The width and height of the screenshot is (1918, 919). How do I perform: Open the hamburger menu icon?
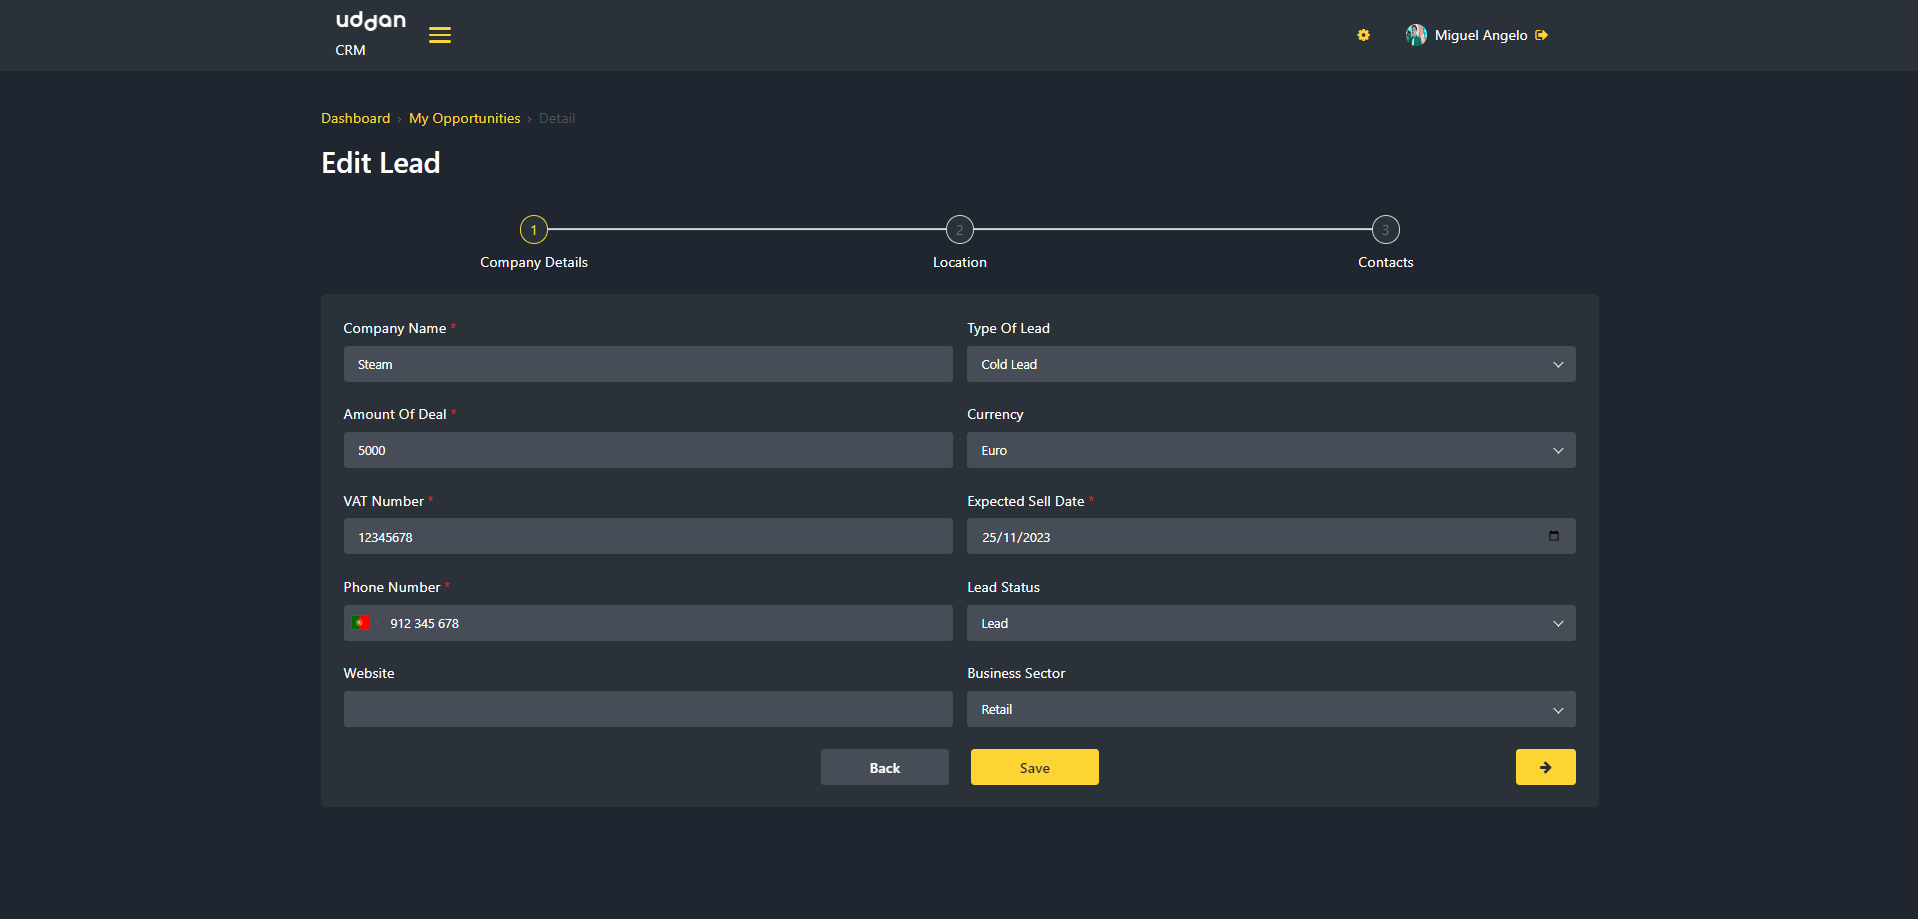click(x=440, y=35)
